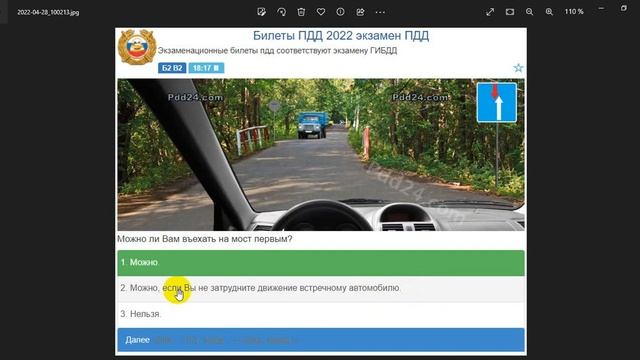
Task: Click the ГИБДД emblem logo
Action: pyautogui.click(x=137, y=47)
